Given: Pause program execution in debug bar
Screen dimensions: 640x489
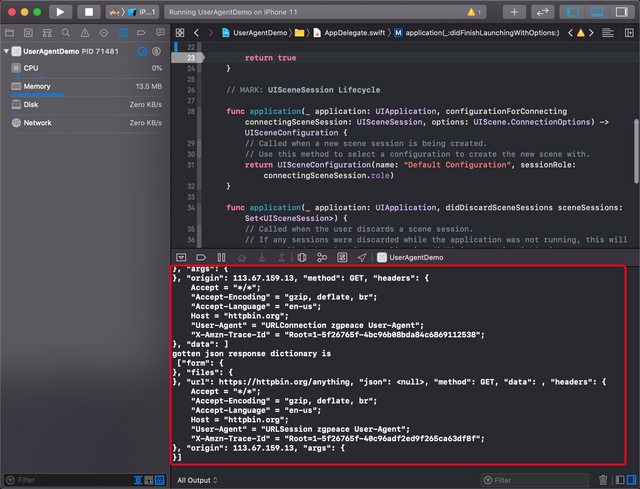Looking at the screenshot, I should [221, 257].
